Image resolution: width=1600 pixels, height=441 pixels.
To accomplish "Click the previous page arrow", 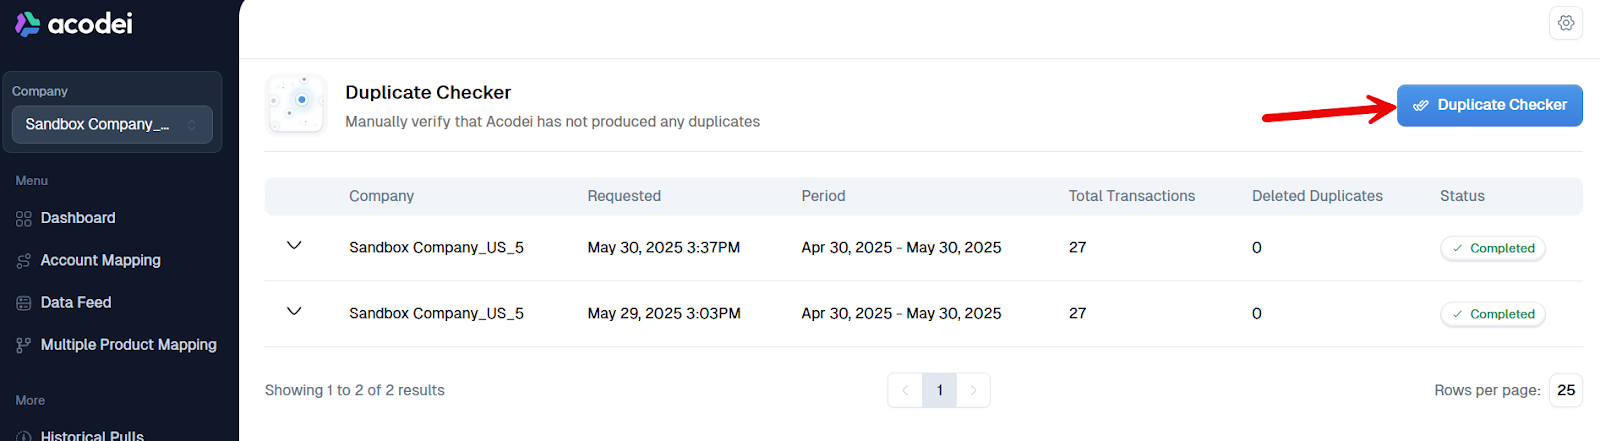I will point(905,390).
